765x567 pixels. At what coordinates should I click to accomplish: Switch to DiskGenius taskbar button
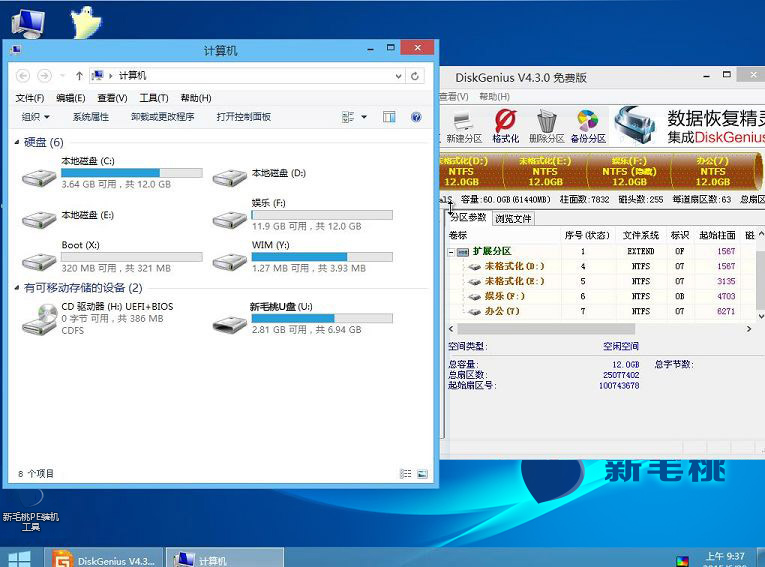tap(104, 558)
